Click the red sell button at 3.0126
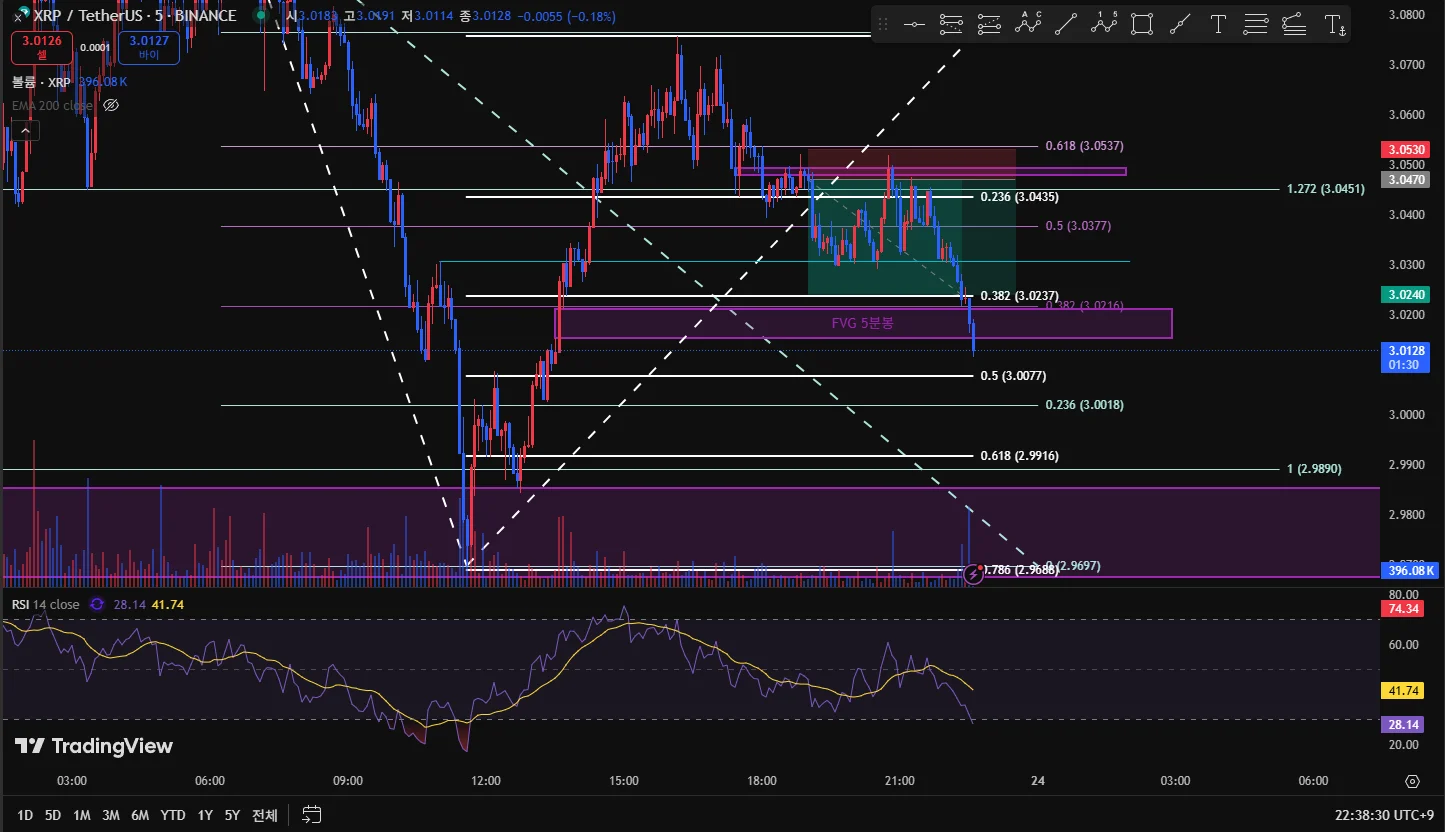This screenshot has width=1445, height=832. pos(42,47)
